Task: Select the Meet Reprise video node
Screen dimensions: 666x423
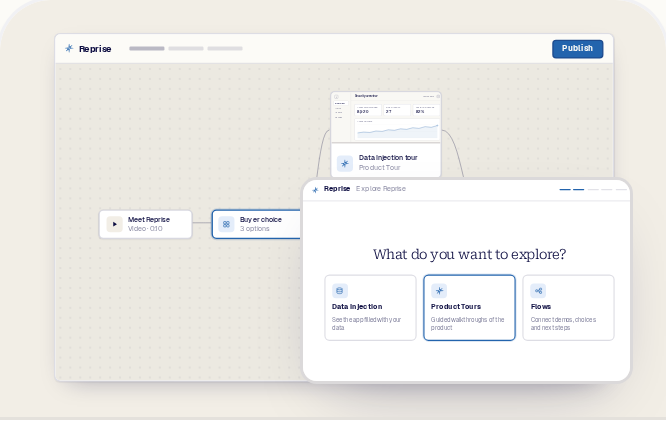Action: coord(146,224)
